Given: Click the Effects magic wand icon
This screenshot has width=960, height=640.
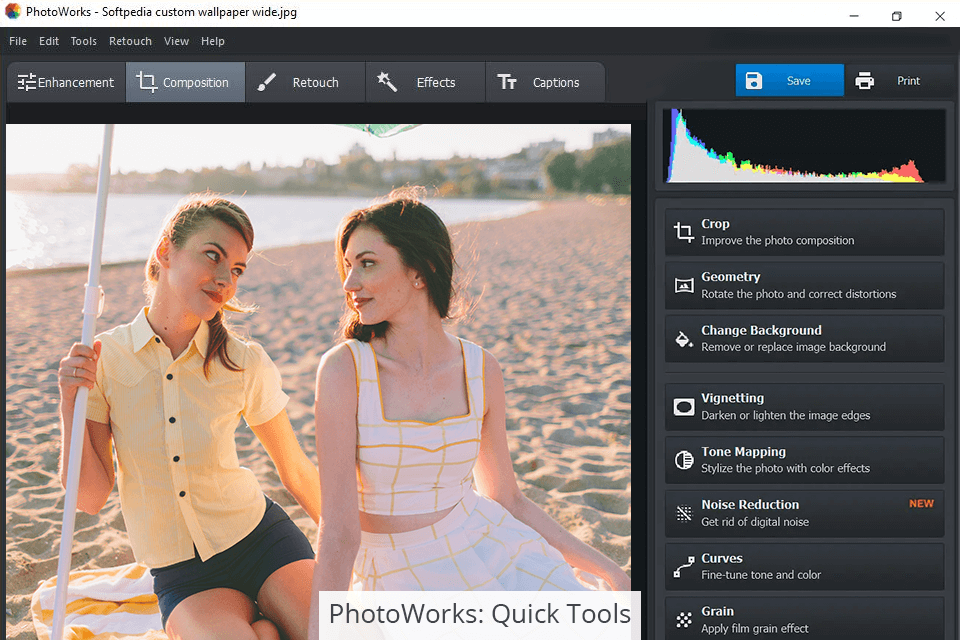Looking at the screenshot, I should pyautogui.click(x=387, y=81).
